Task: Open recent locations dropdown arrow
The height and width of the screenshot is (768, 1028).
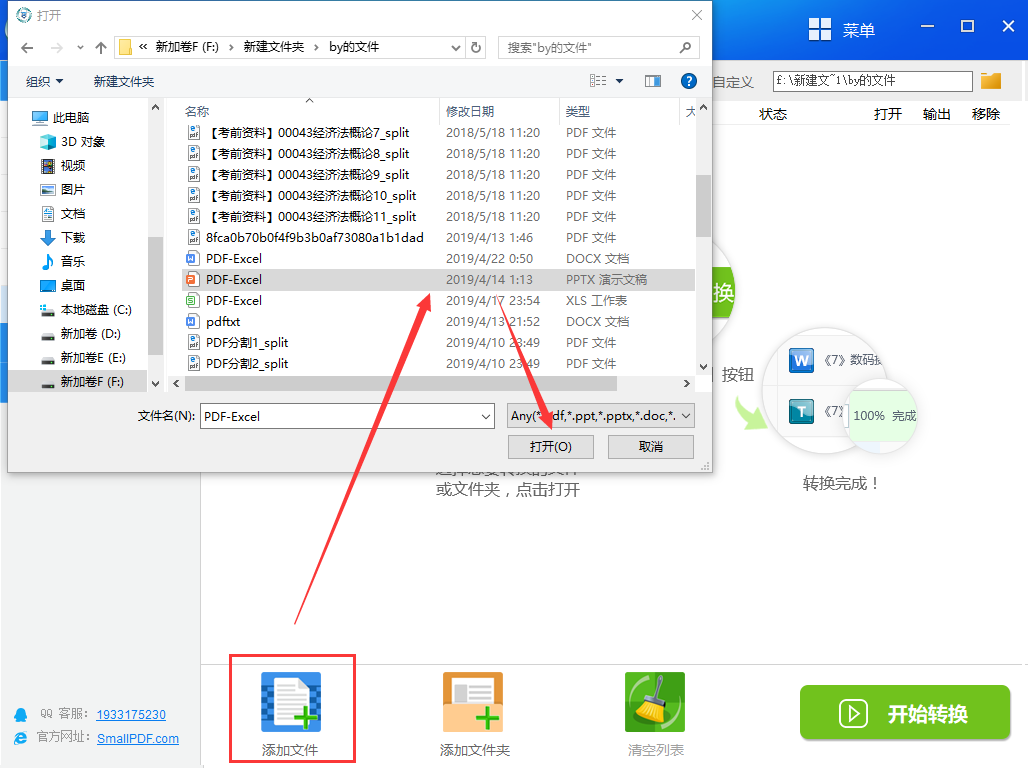Action: tap(80, 47)
